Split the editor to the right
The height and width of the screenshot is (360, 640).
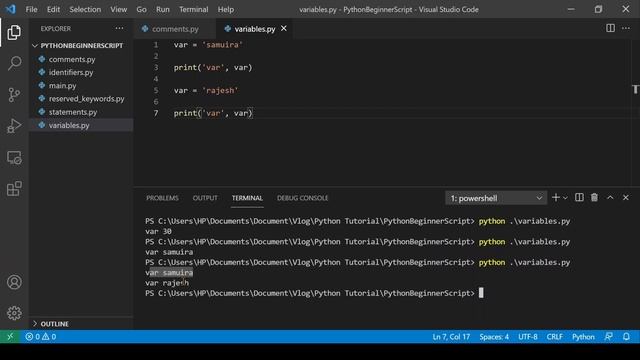pyautogui.click(x=610, y=28)
